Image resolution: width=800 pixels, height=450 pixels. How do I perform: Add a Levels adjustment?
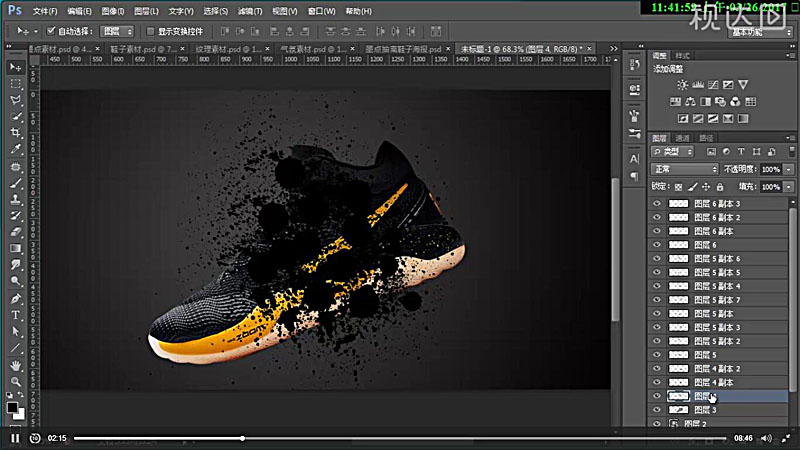coord(697,85)
